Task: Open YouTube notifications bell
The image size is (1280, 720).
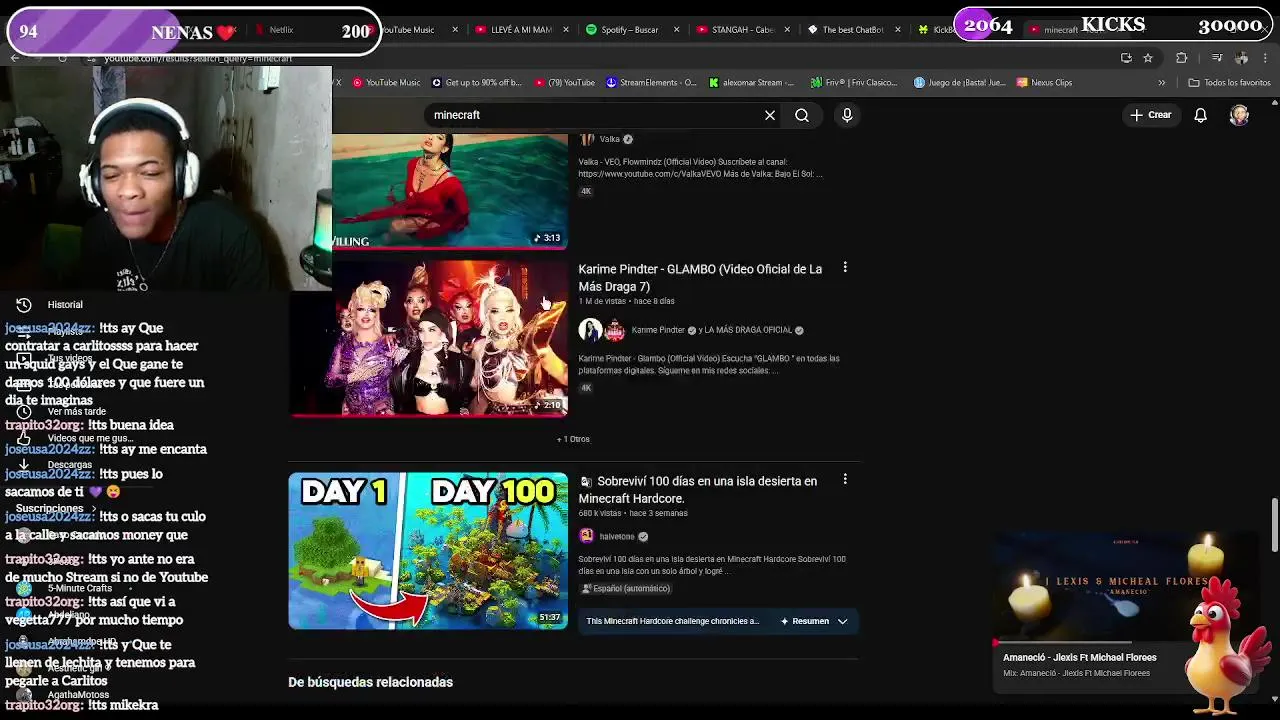Action: pyautogui.click(x=1200, y=115)
